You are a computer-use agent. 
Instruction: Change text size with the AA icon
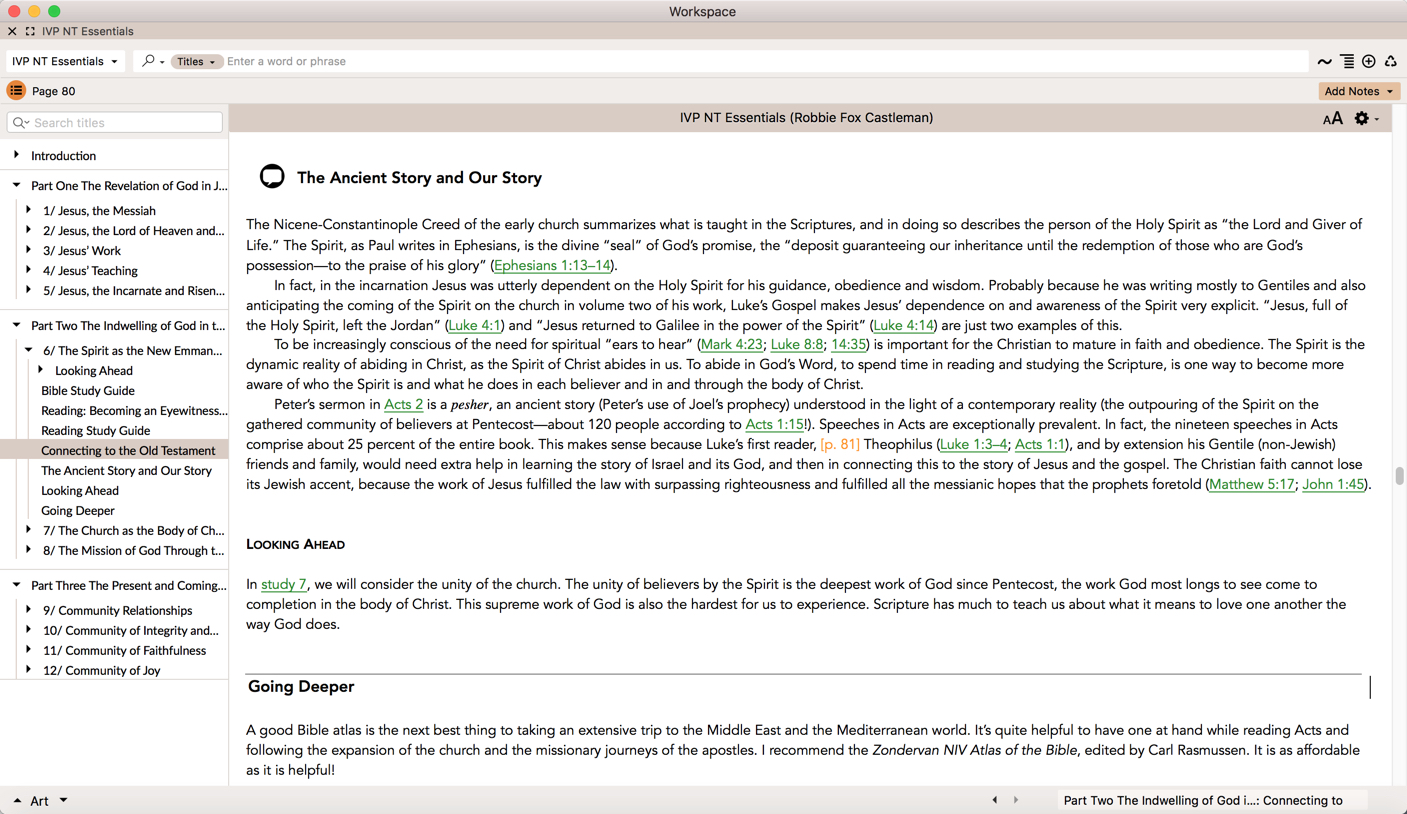tap(1333, 119)
